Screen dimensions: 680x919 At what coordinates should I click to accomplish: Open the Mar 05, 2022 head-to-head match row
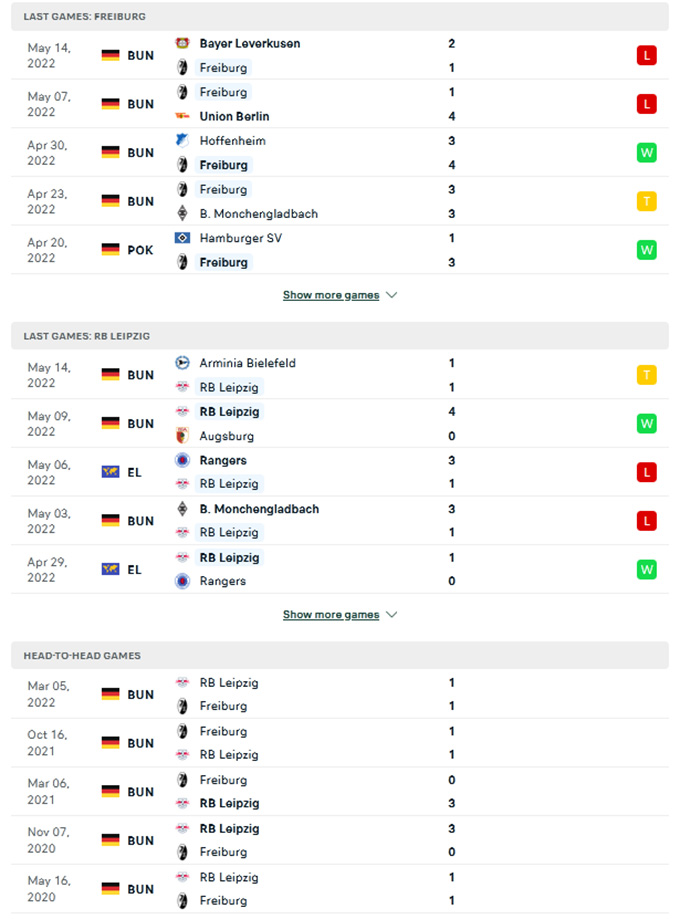(x=340, y=694)
